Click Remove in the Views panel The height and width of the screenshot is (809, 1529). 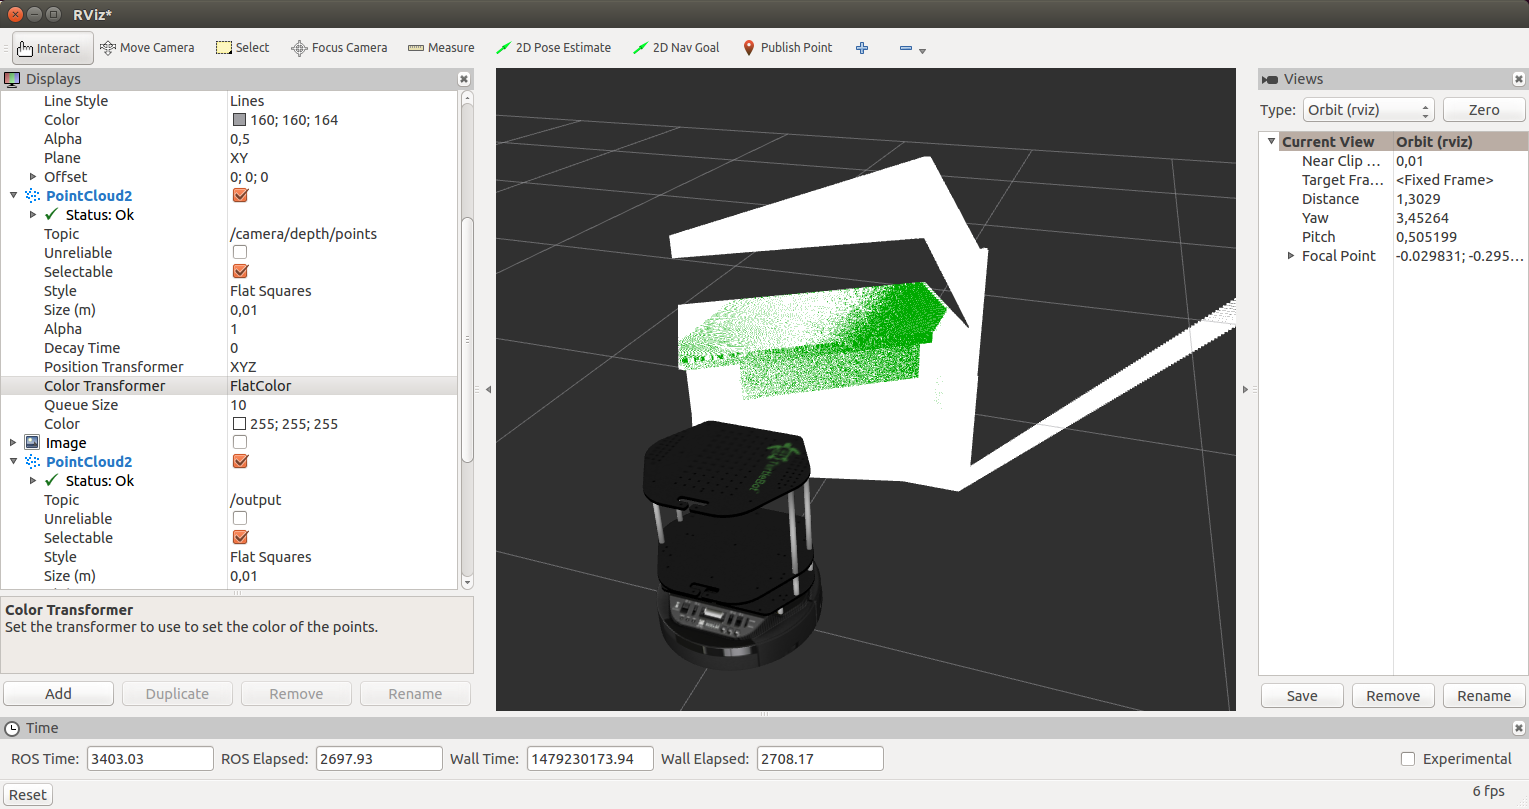[1393, 696]
